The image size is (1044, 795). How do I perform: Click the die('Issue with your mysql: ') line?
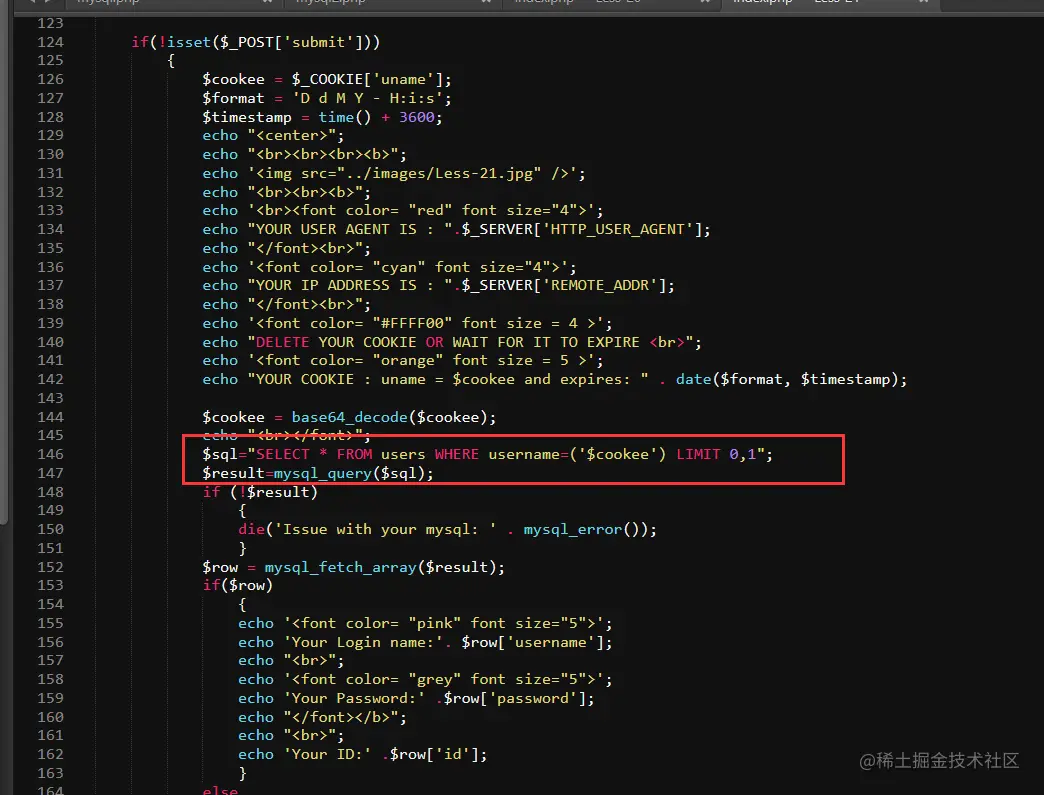447,529
